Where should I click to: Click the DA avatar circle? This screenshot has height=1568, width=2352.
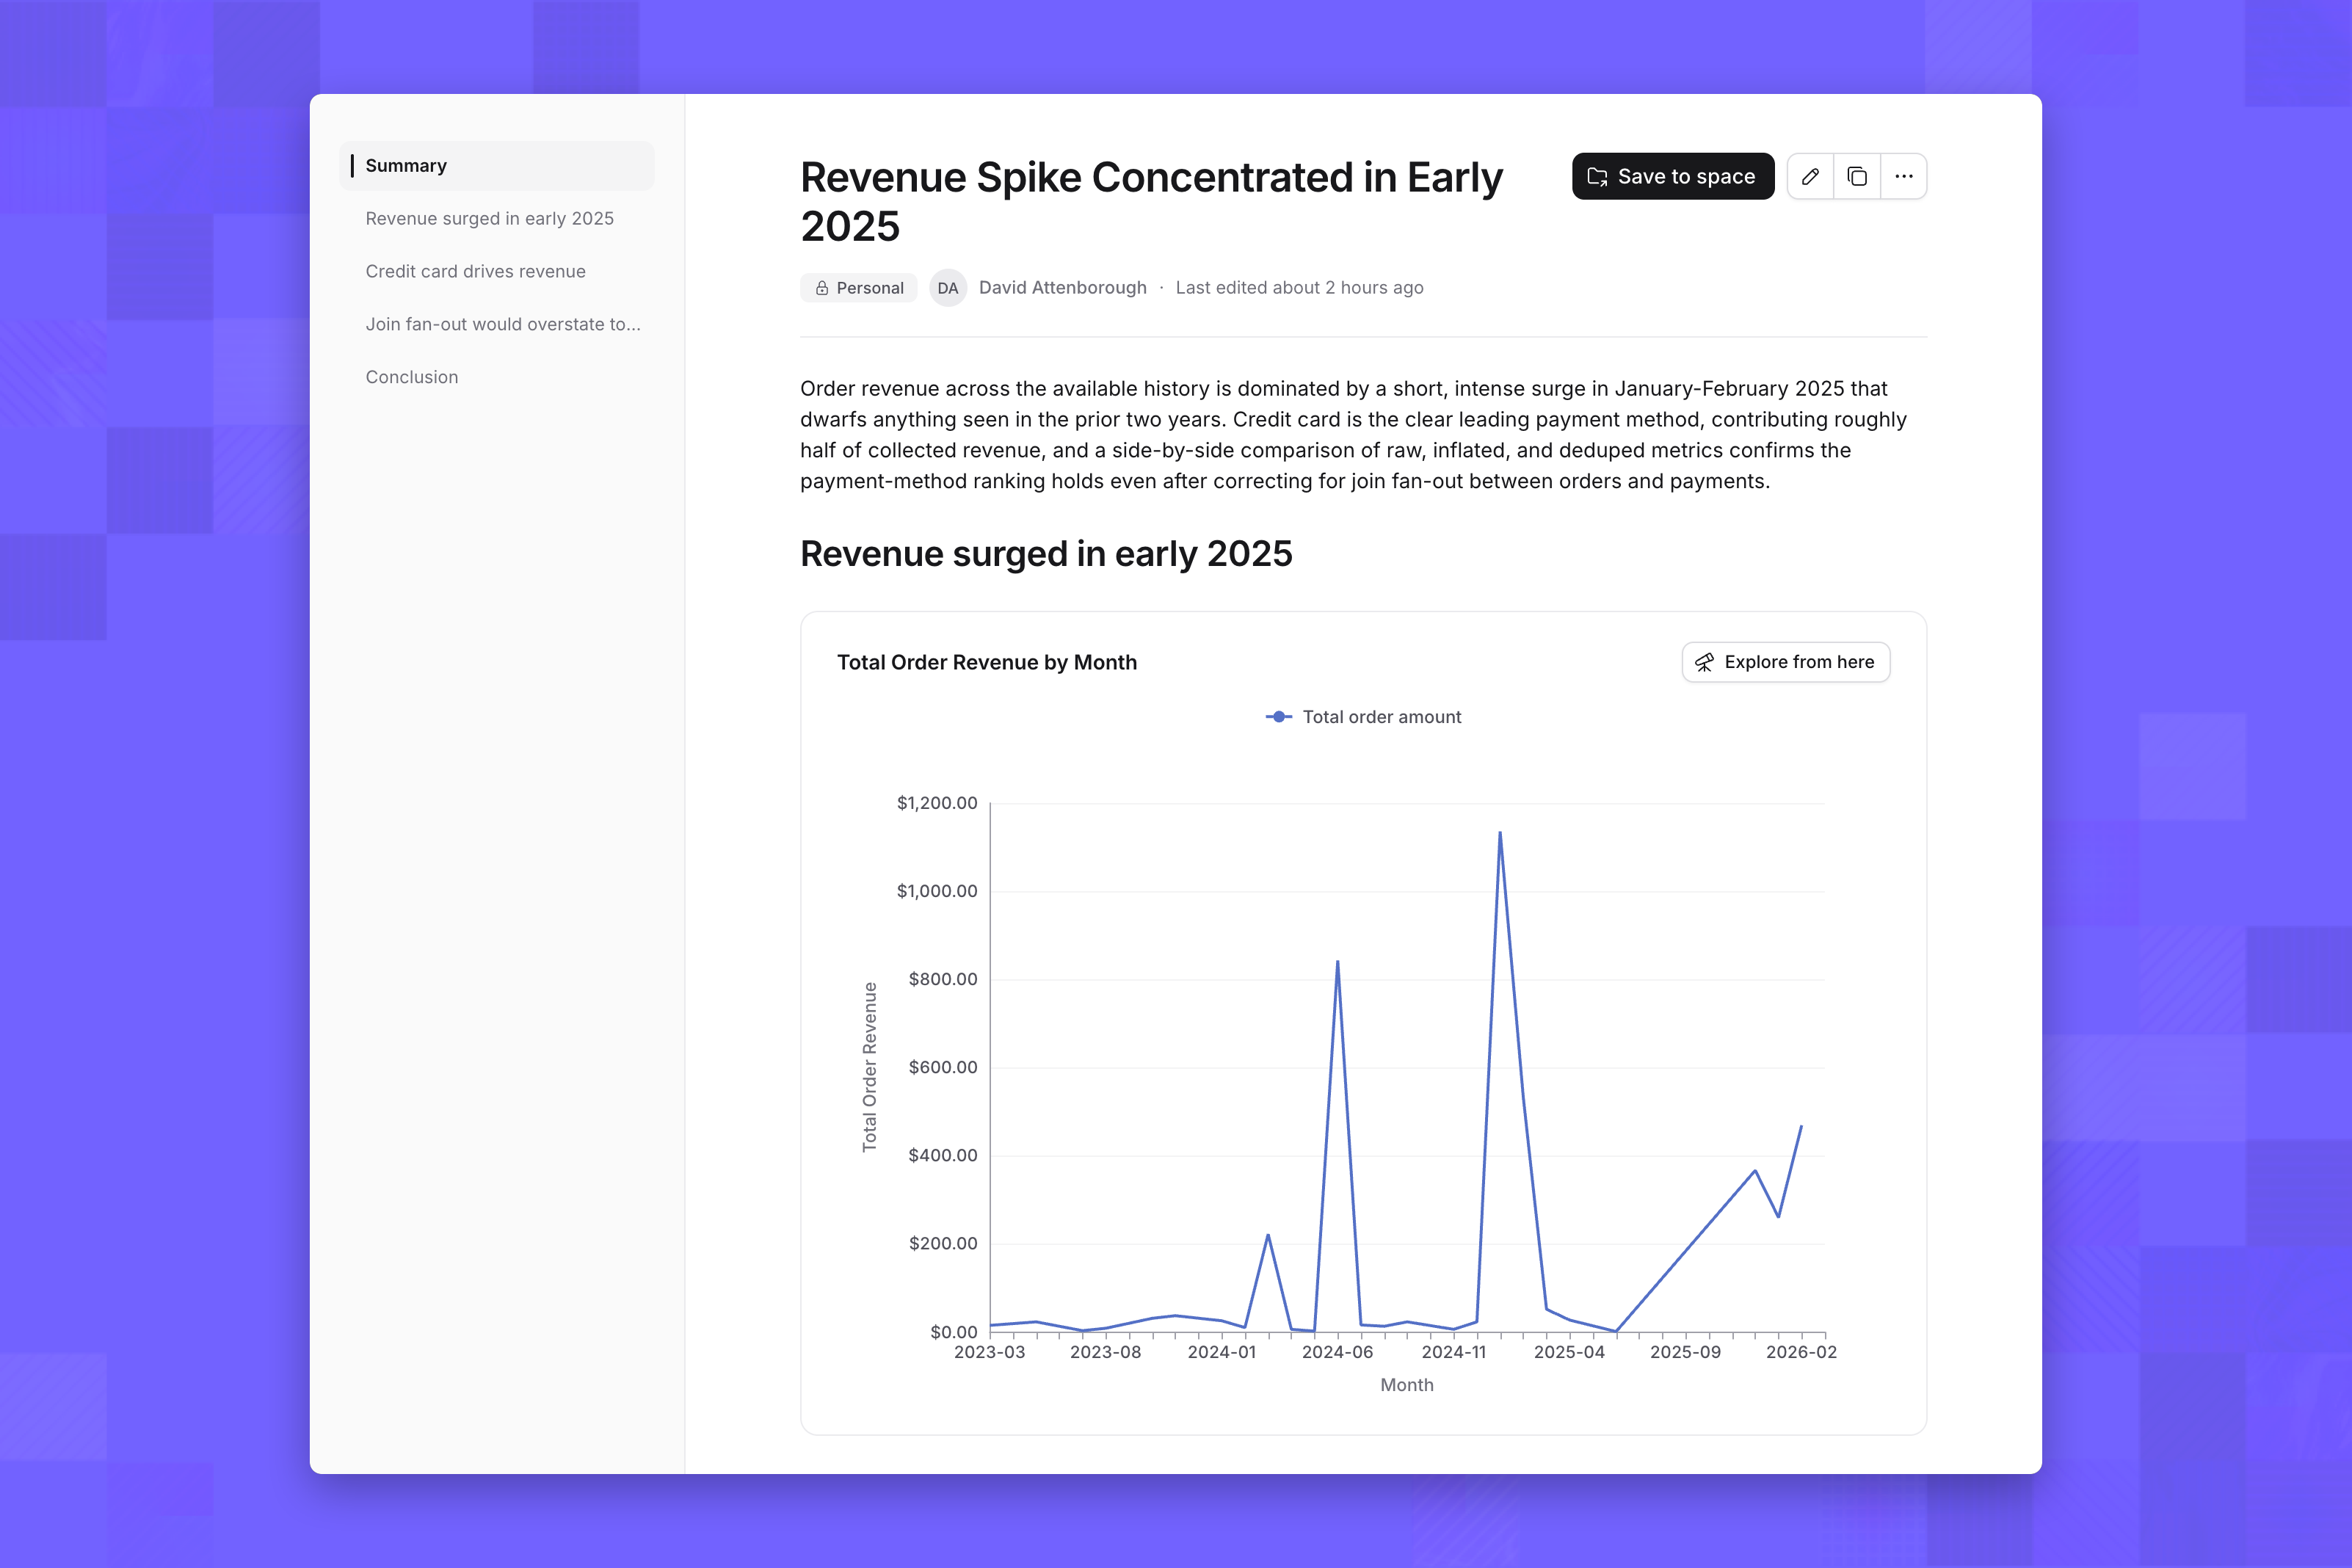tap(948, 288)
